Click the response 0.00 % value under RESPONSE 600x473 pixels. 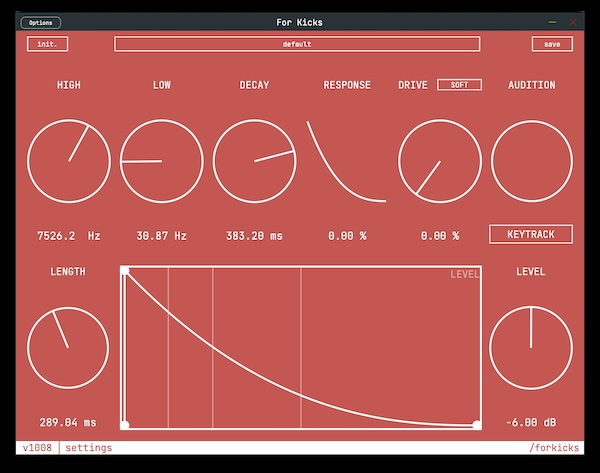click(347, 236)
